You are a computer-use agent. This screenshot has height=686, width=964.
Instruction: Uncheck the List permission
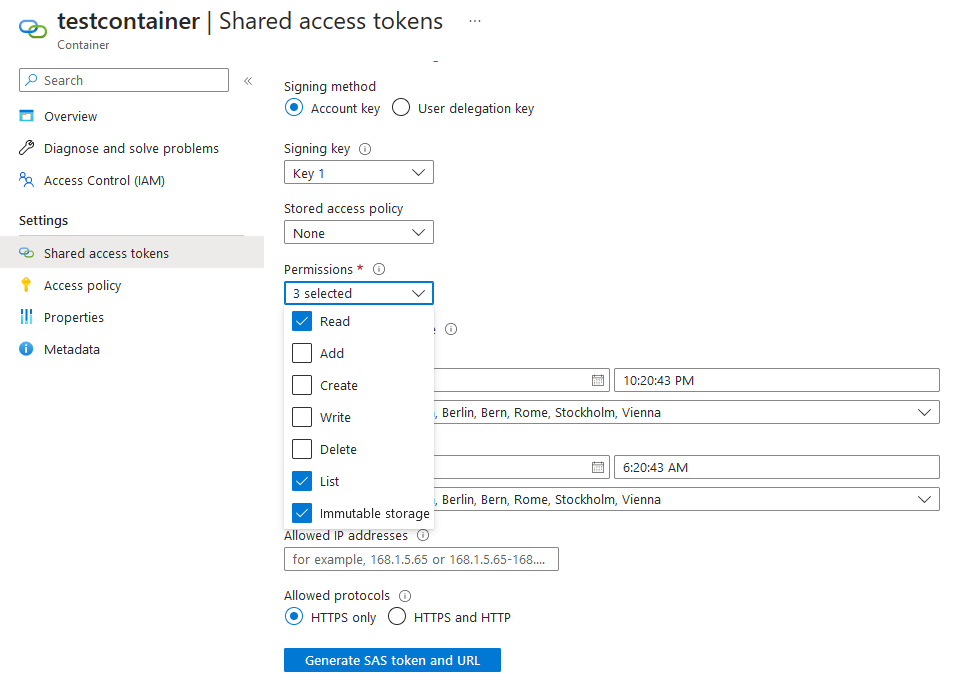pos(302,481)
